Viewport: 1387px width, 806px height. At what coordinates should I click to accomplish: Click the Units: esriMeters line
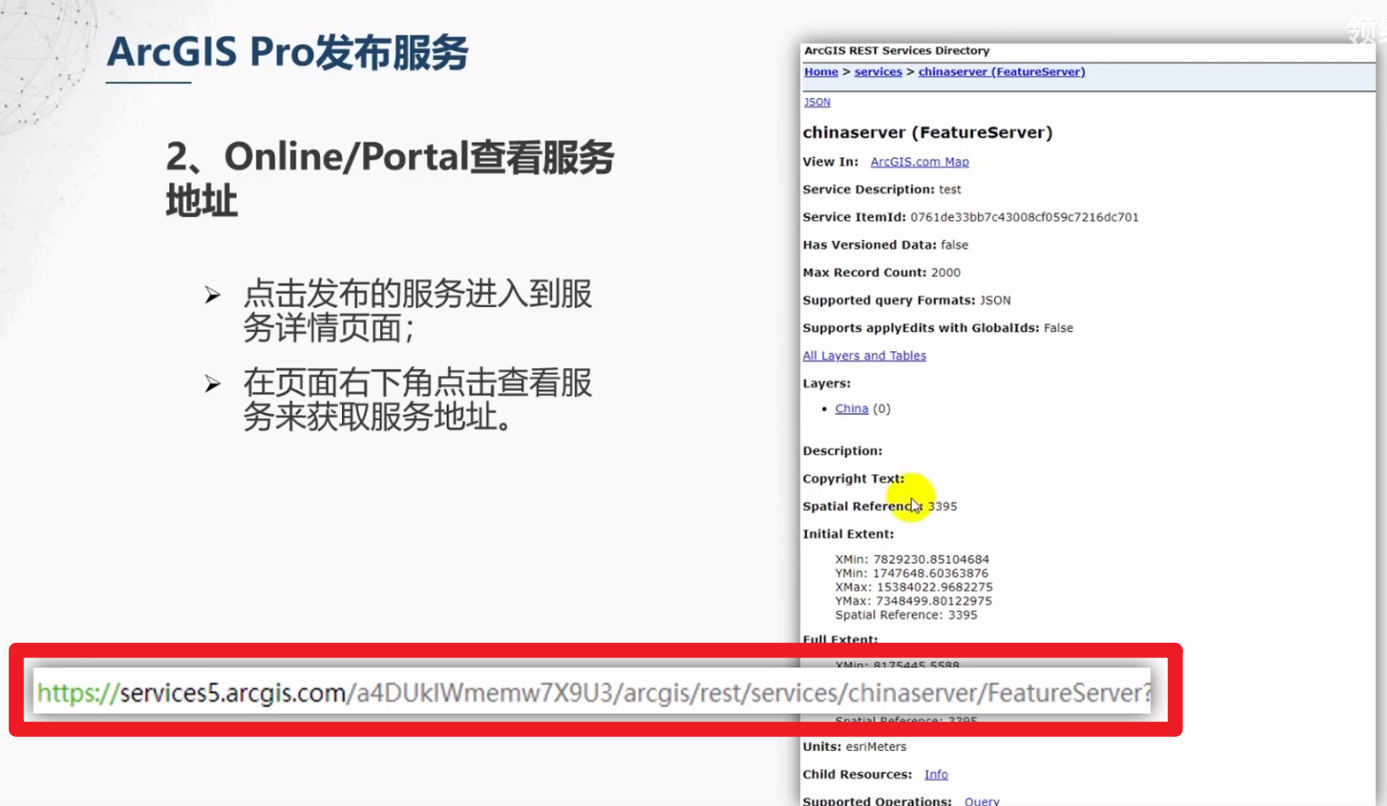click(854, 747)
